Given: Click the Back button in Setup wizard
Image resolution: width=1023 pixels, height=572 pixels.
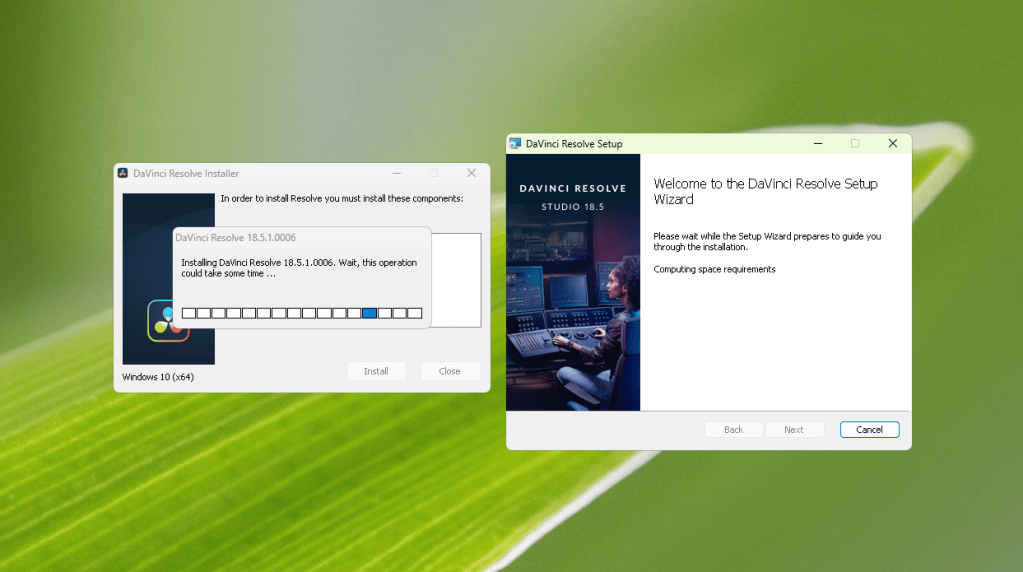Looking at the screenshot, I should 733,429.
